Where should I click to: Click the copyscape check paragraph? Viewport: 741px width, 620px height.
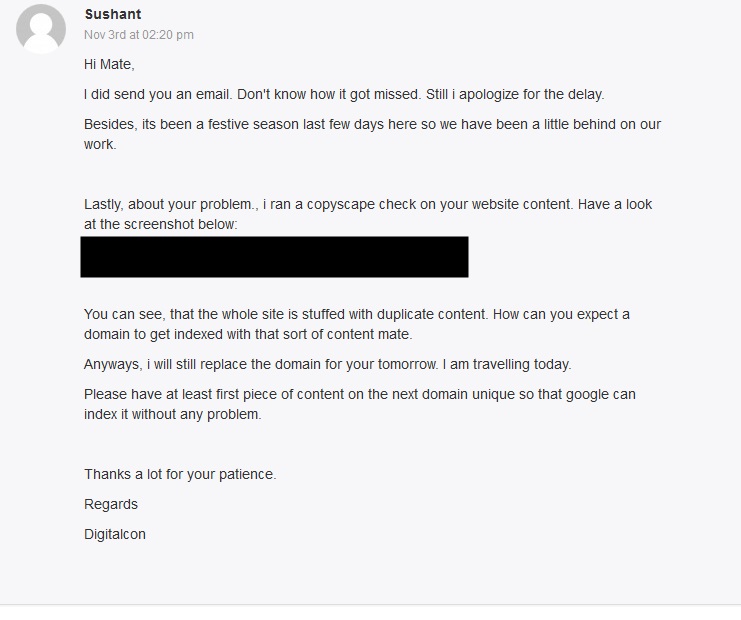point(368,214)
